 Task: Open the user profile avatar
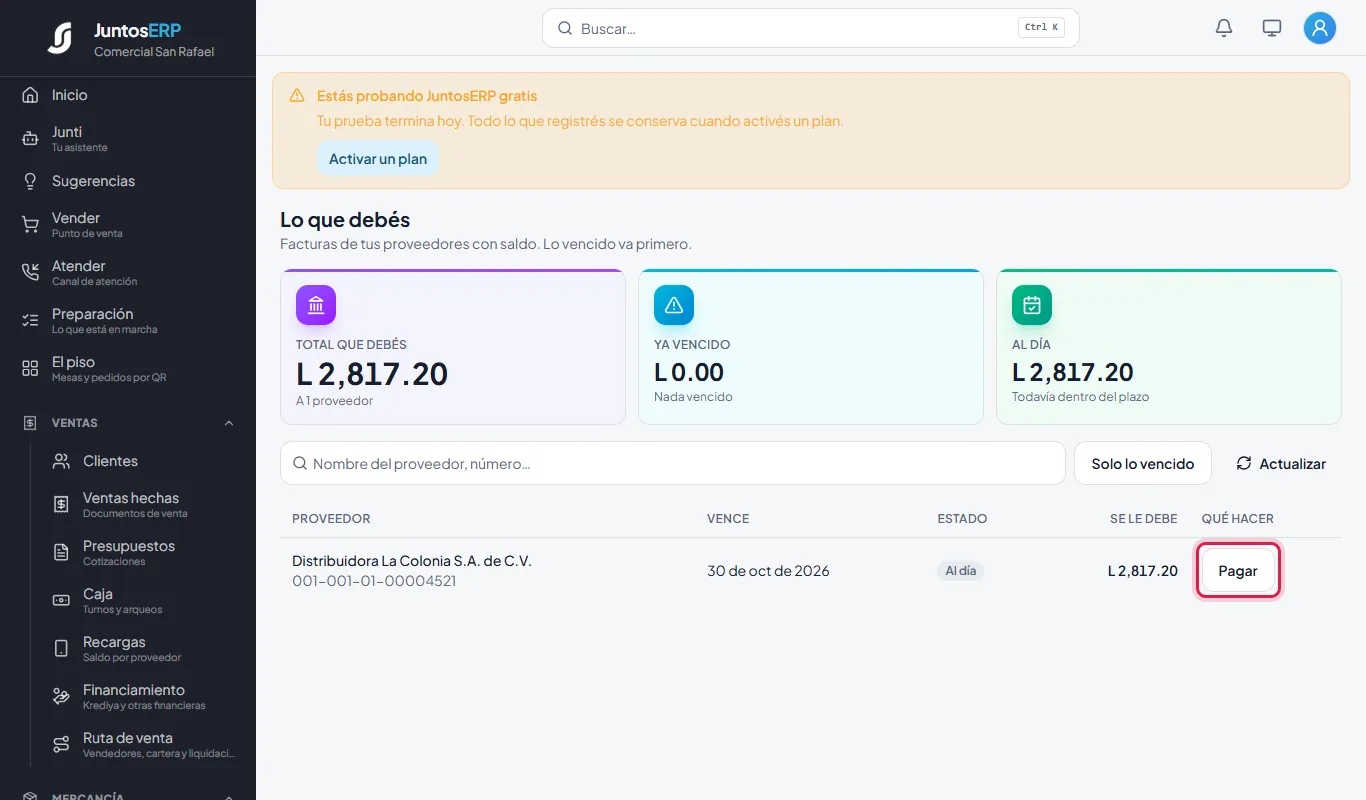coord(1320,28)
